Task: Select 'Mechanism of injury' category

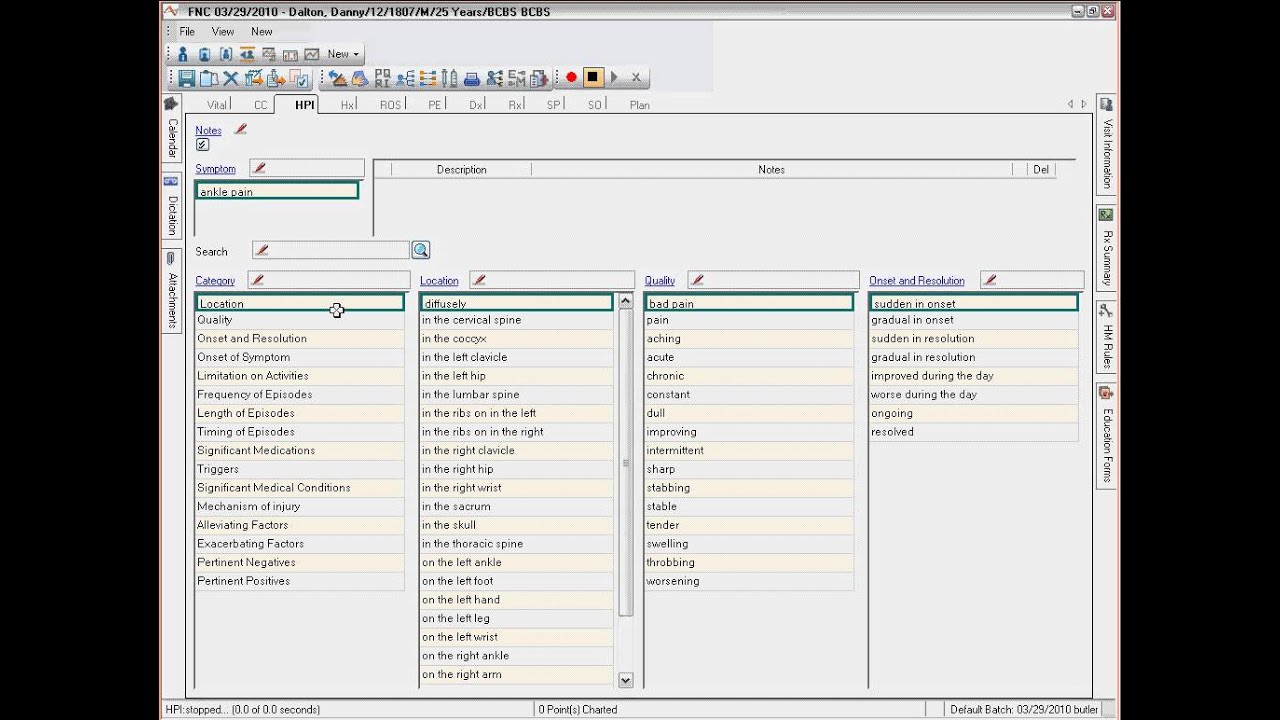Action: (300, 506)
